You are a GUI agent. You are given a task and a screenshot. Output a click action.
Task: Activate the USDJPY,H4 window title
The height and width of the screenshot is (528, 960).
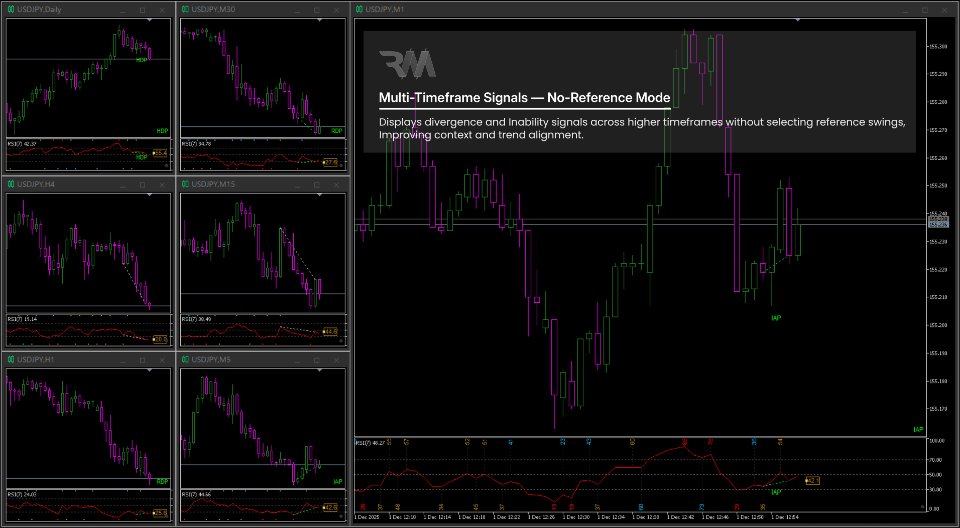tap(36, 184)
